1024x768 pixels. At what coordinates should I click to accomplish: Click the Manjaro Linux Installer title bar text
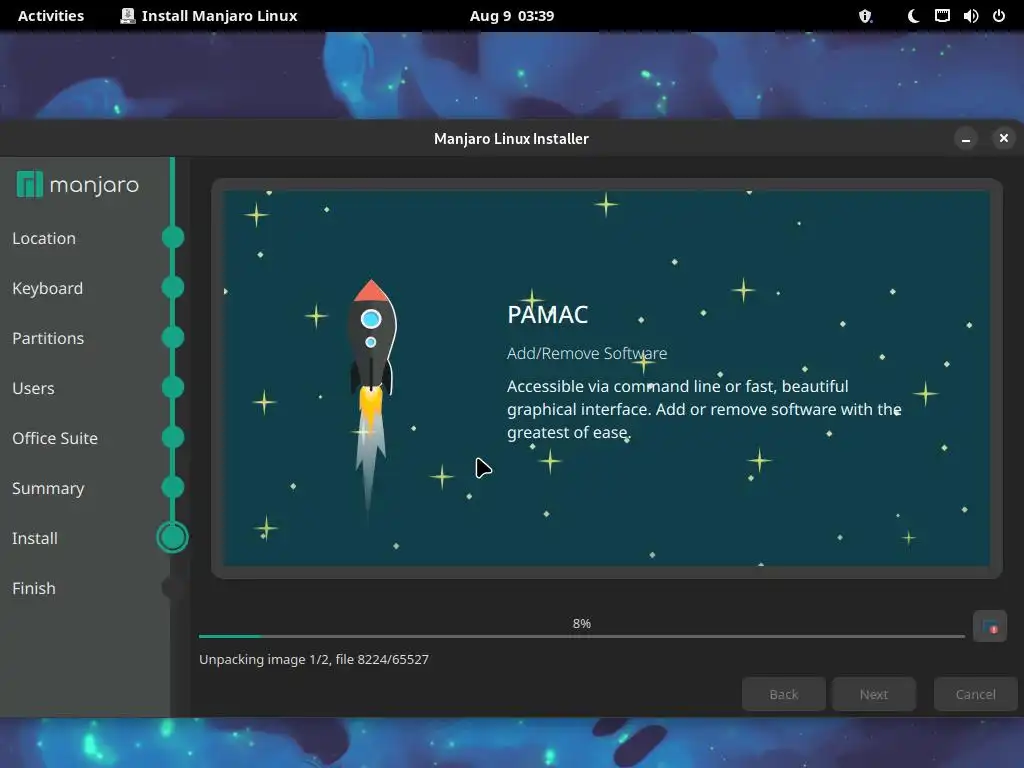[511, 138]
